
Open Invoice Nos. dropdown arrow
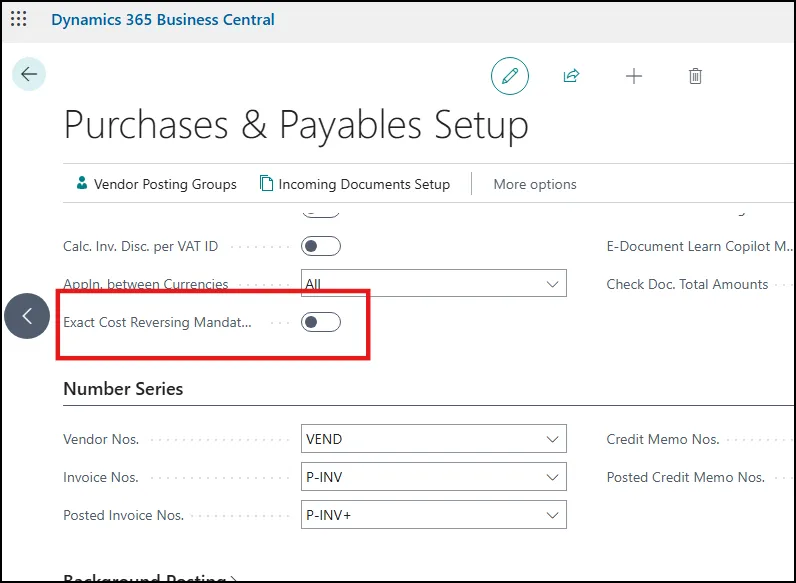[552, 477]
